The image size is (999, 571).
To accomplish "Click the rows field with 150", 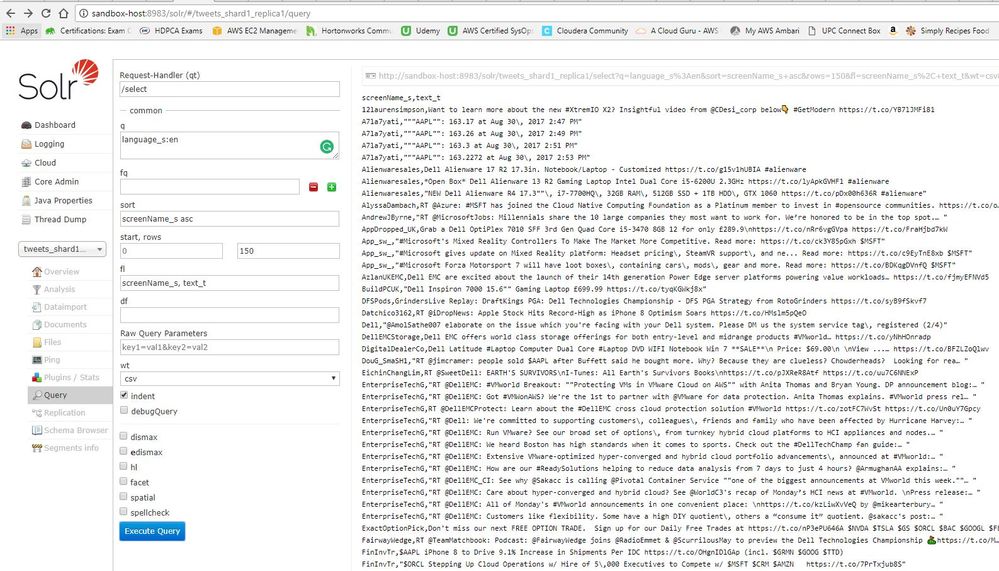I will pyautogui.click(x=288, y=251).
